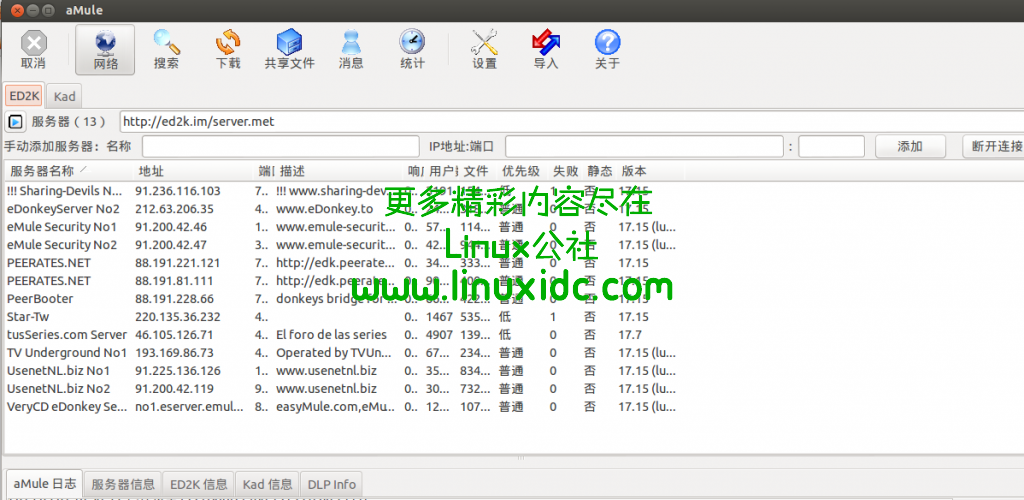Select the !!! Sharing-Devils server row
Viewport: 1024px width, 500px height.
[340, 191]
